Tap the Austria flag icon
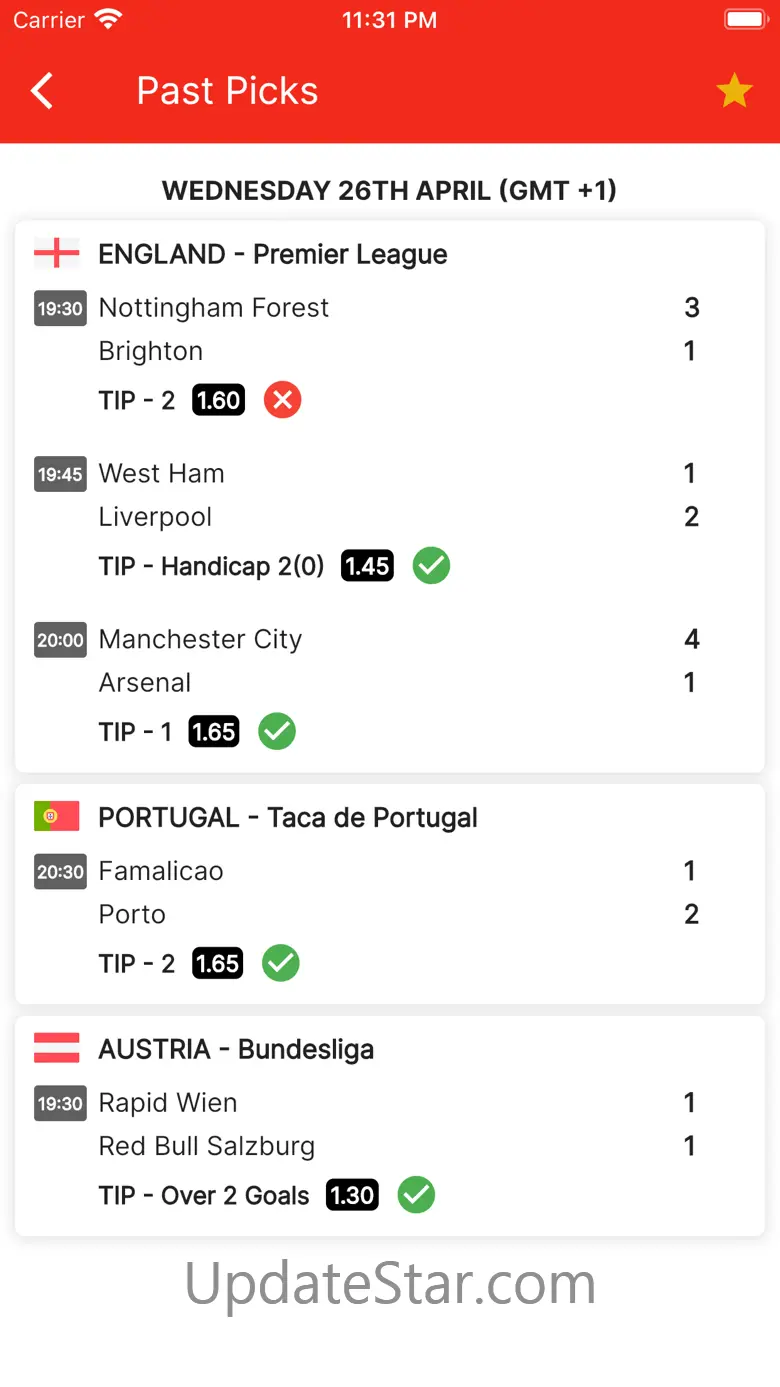 pos(56,1049)
